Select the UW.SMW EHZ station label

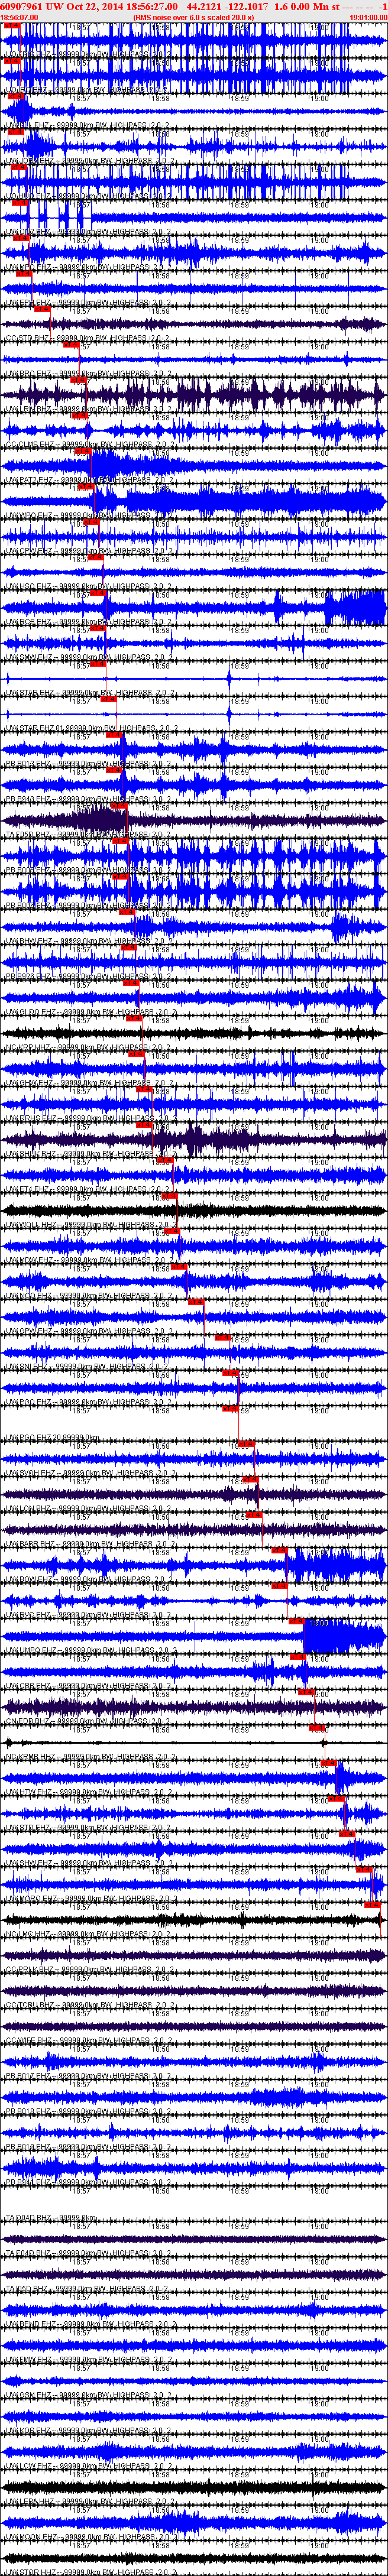pyautogui.click(x=87, y=657)
